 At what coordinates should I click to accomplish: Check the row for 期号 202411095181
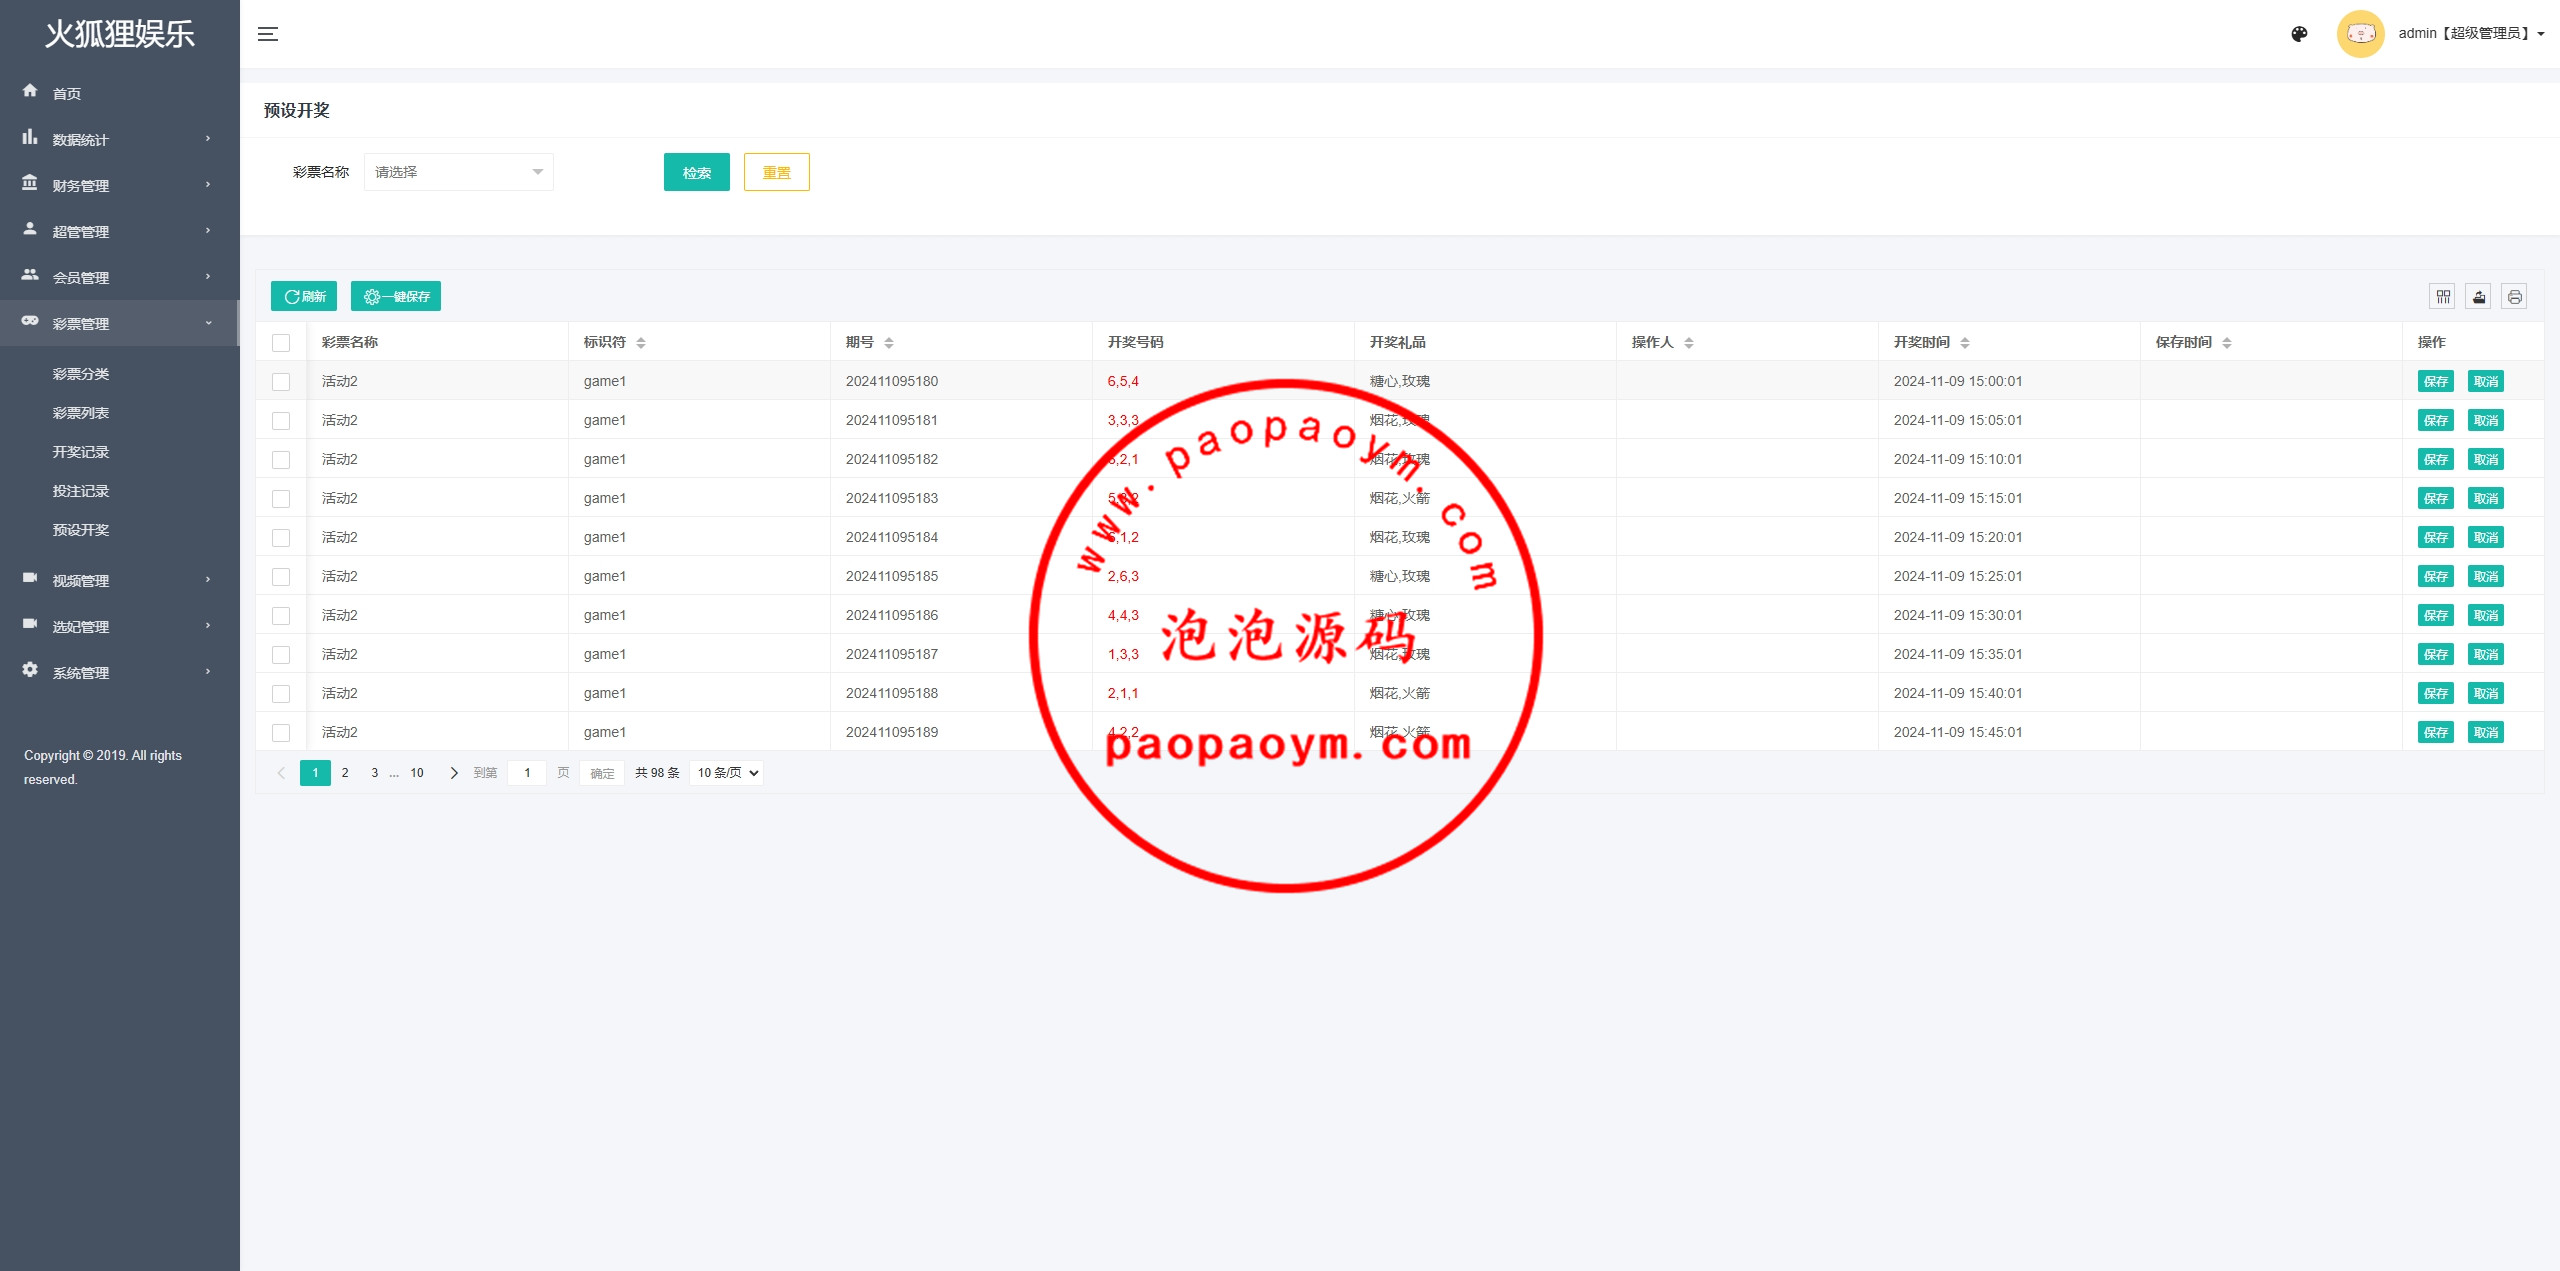pos(281,421)
